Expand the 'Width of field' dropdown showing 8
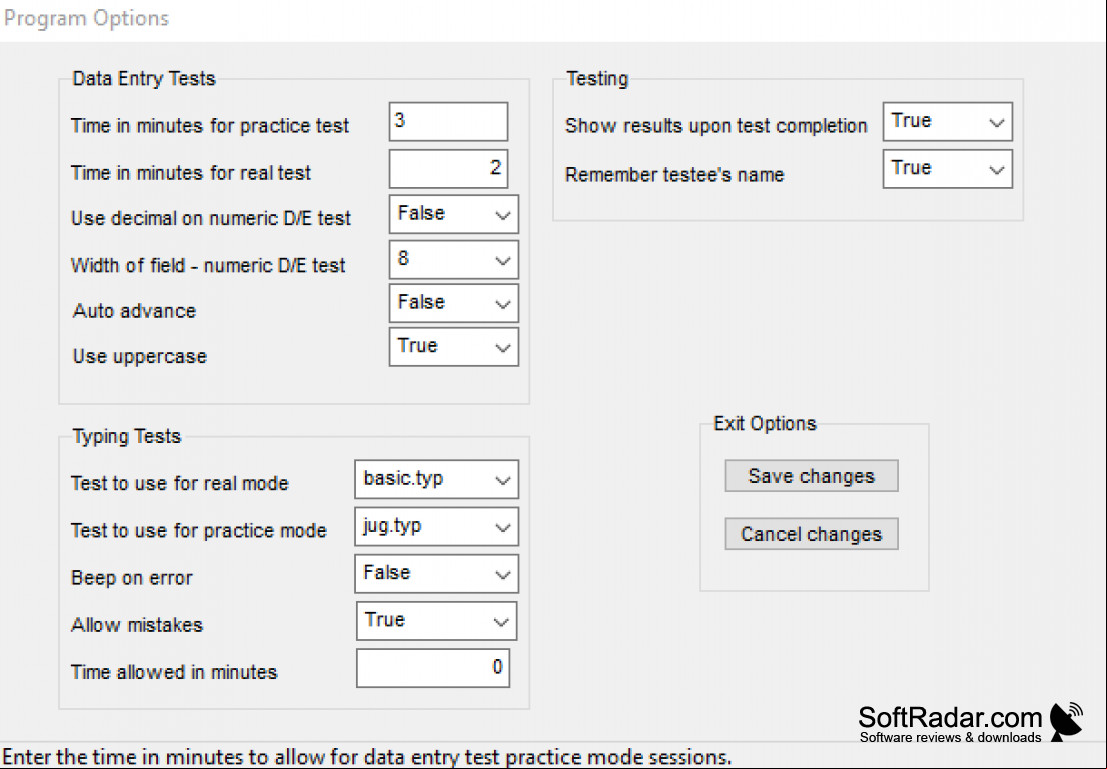Viewport: 1107px width, 769px height. click(453, 260)
